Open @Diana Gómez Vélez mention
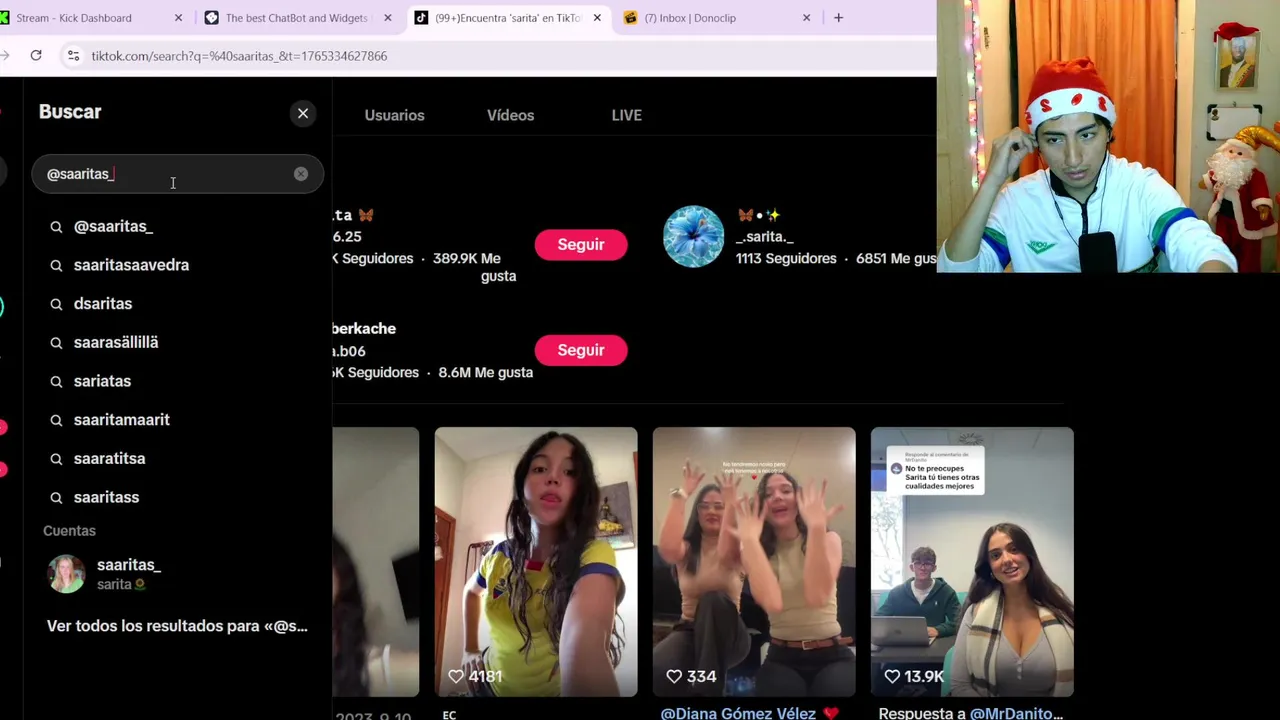 tap(739, 713)
